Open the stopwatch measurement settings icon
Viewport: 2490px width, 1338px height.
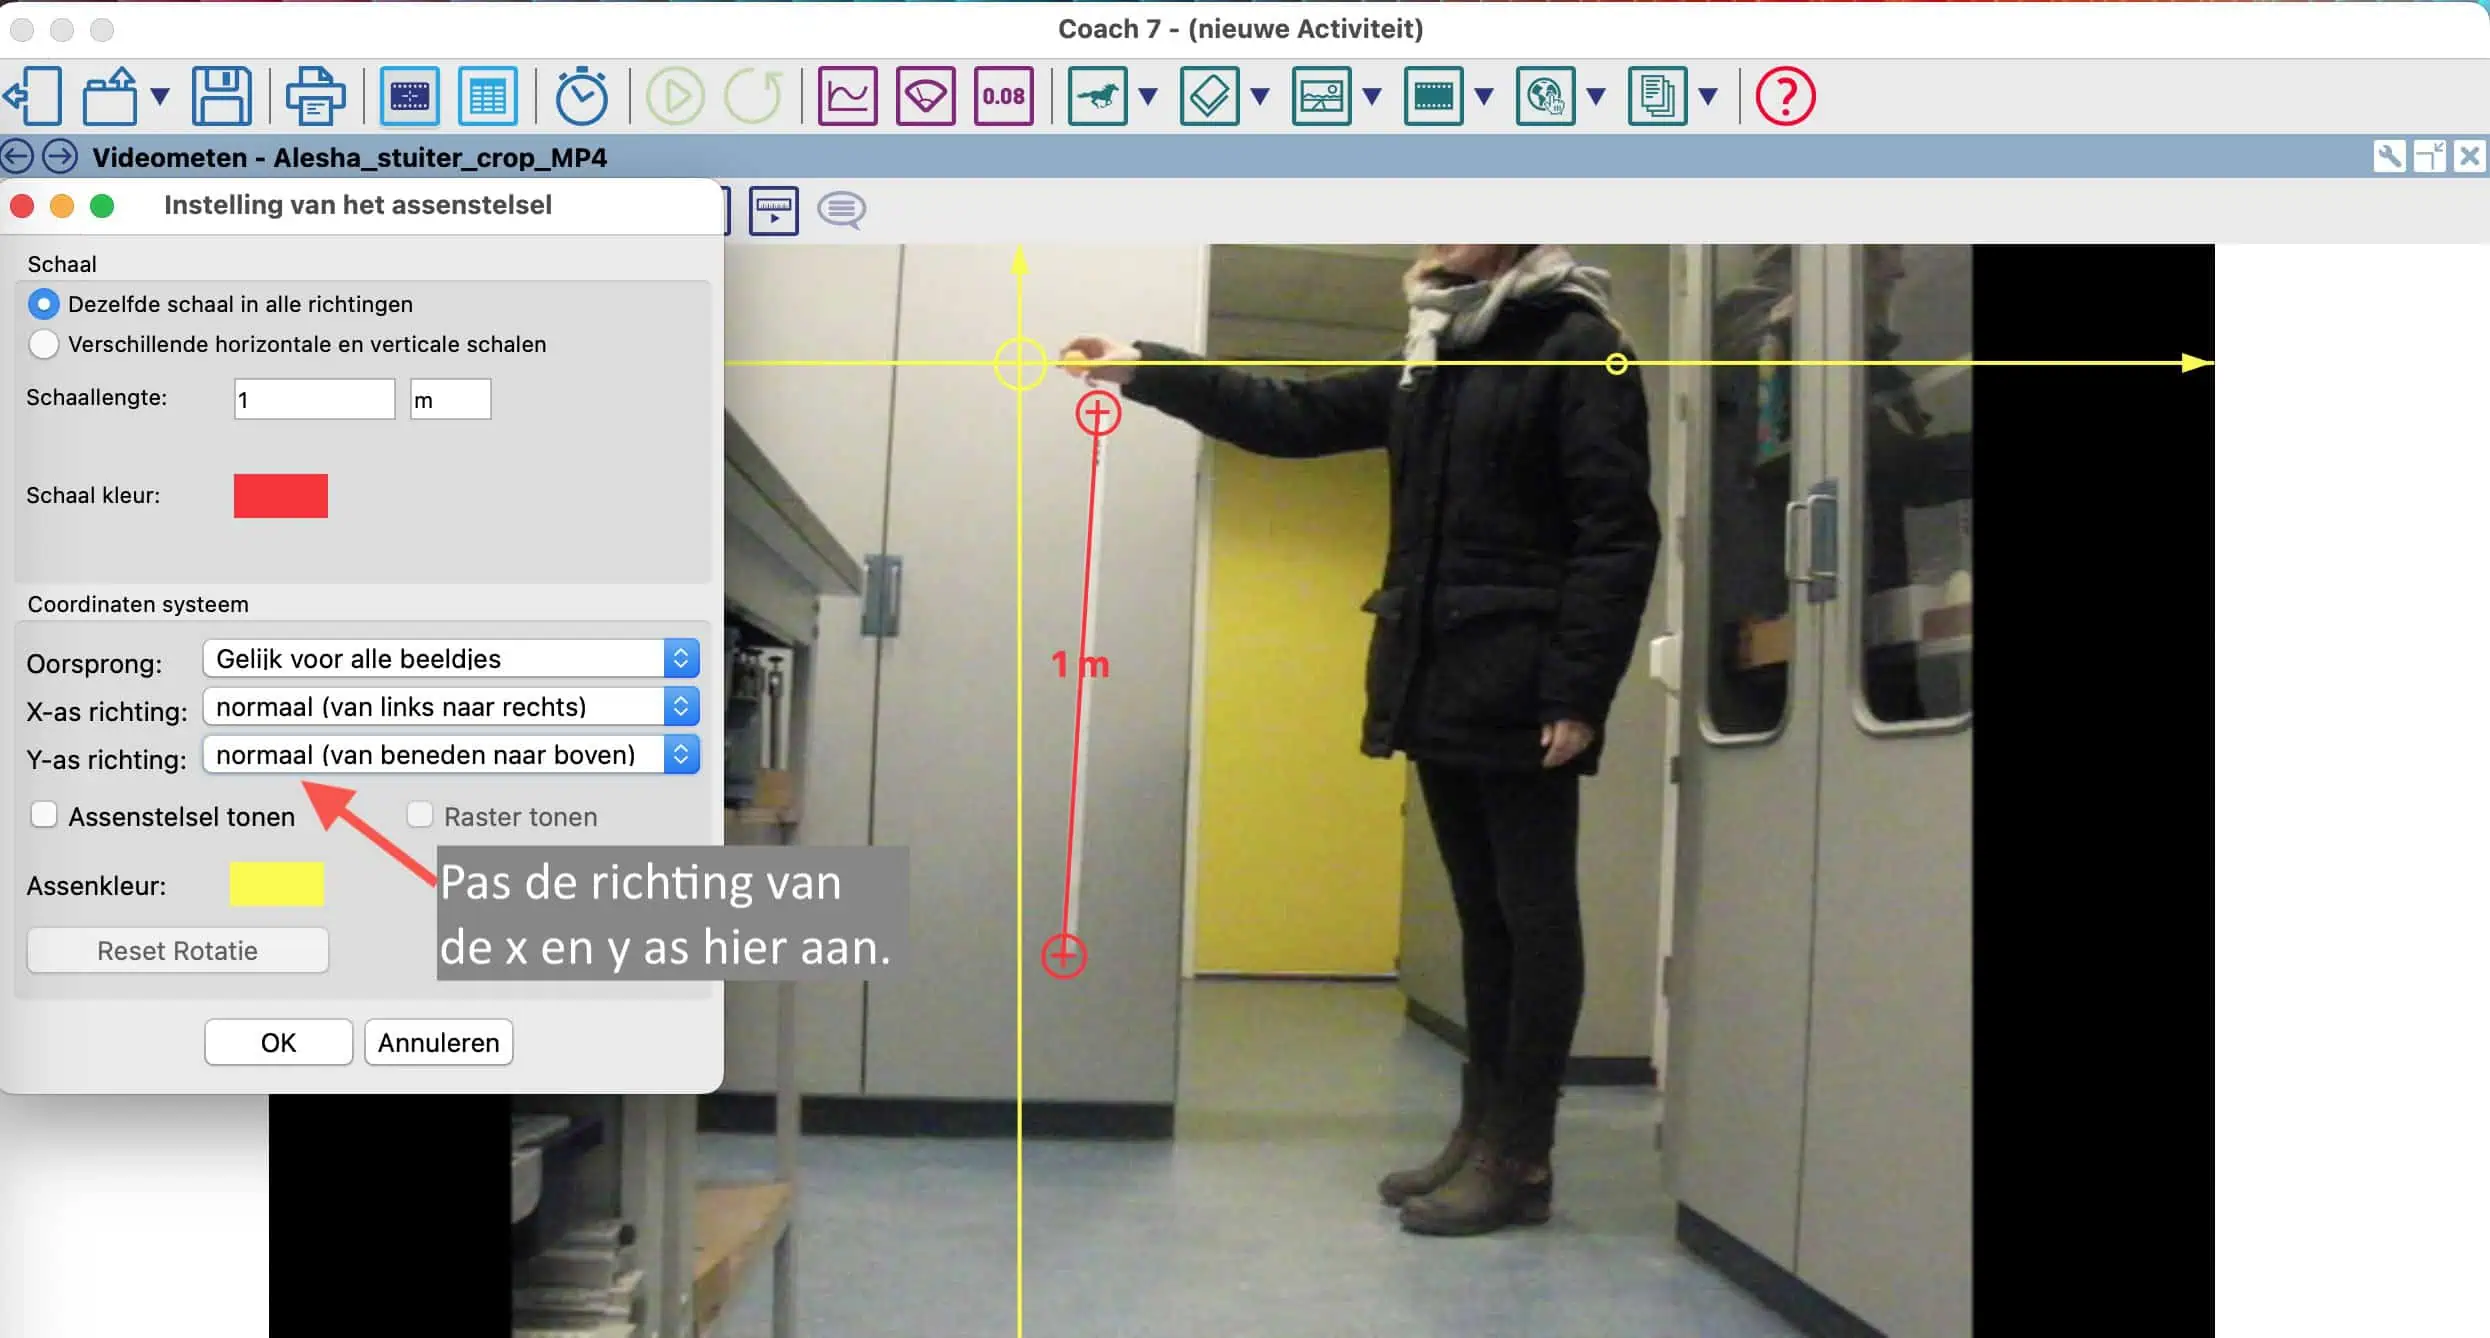[581, 96]
